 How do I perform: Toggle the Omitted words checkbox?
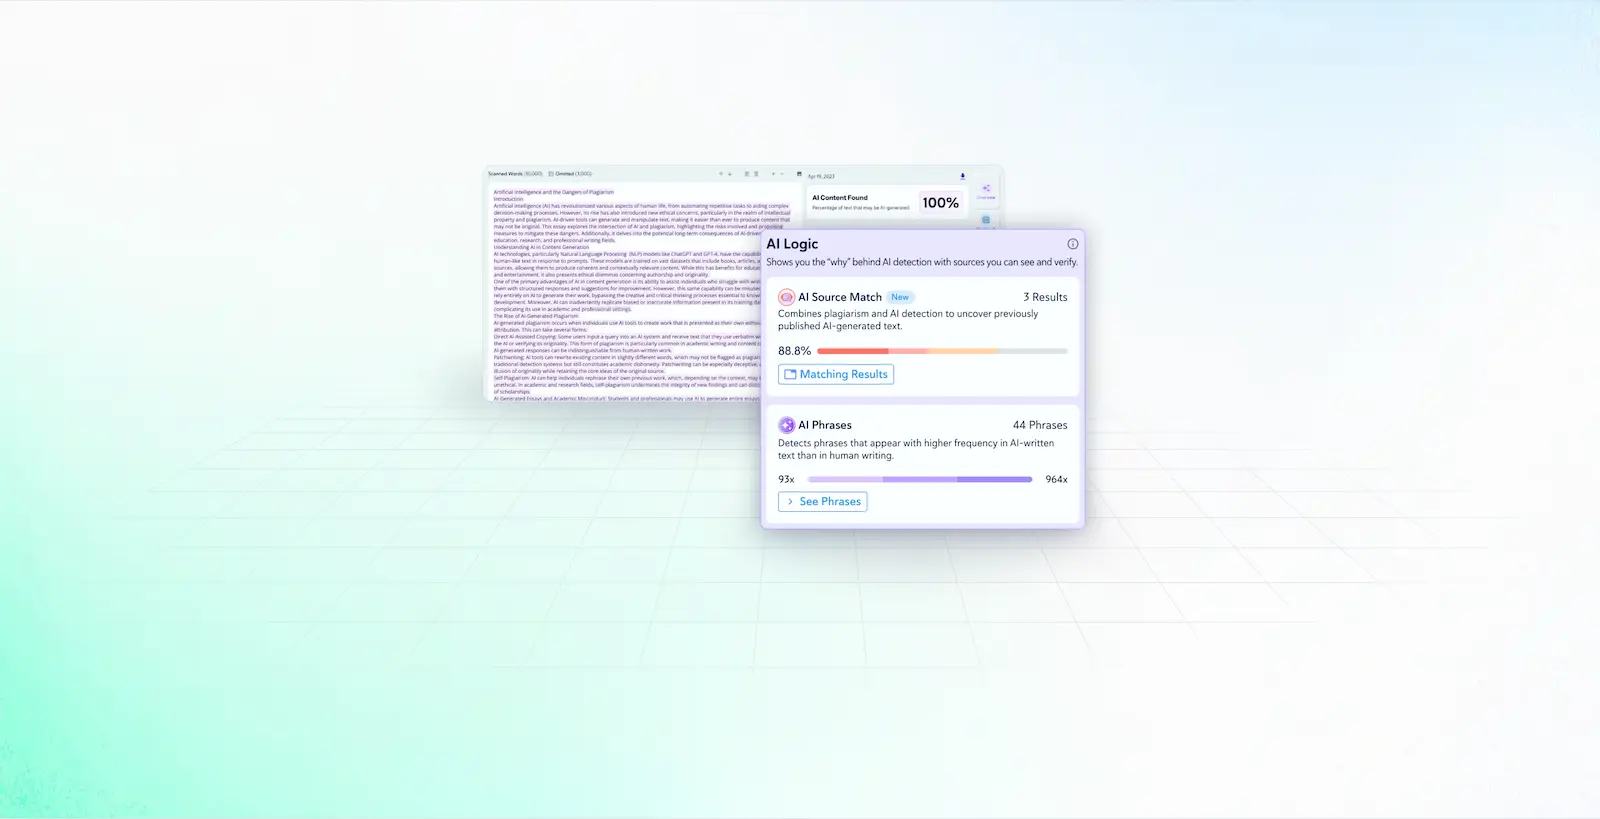[551, 174]
